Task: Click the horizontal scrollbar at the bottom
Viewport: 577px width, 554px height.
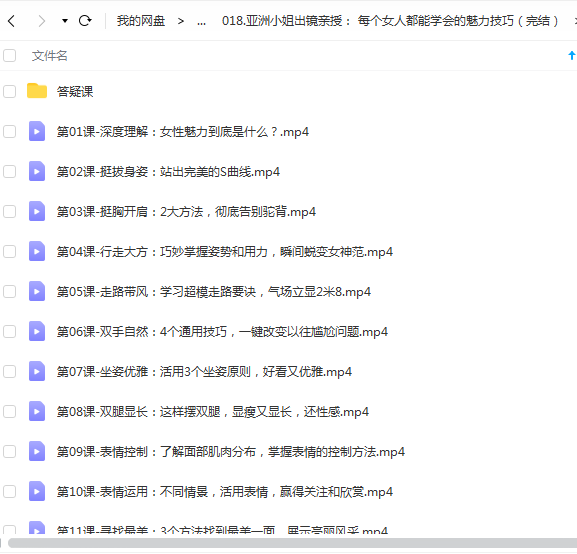Action: pyautogui.click(x=293, y=543)
